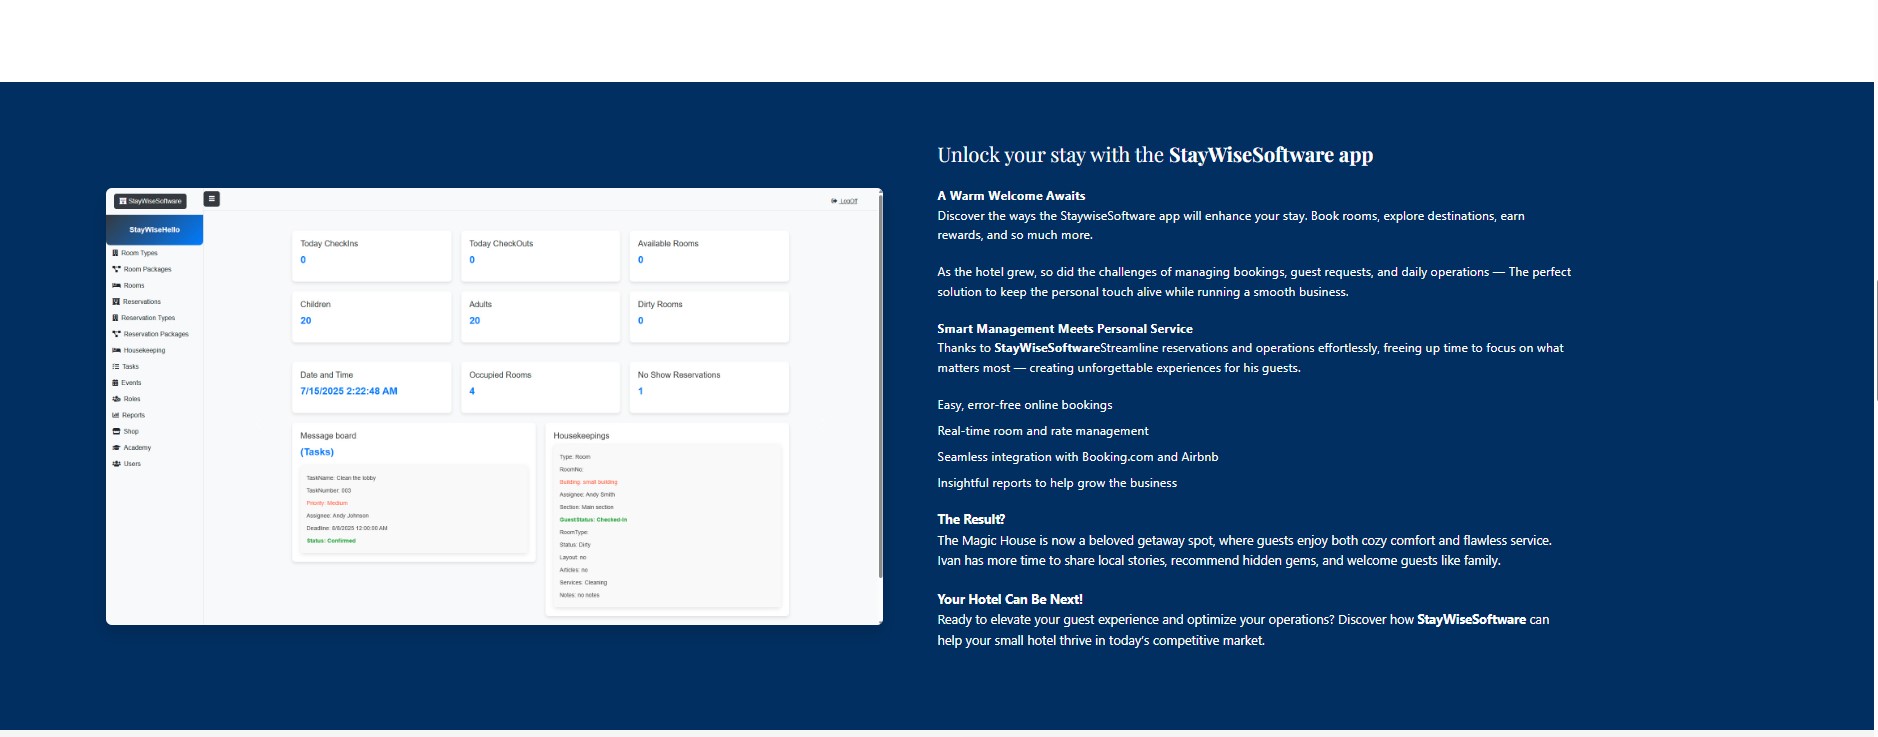Click the No Show Reservations value 1

click(x=641, y=391)
